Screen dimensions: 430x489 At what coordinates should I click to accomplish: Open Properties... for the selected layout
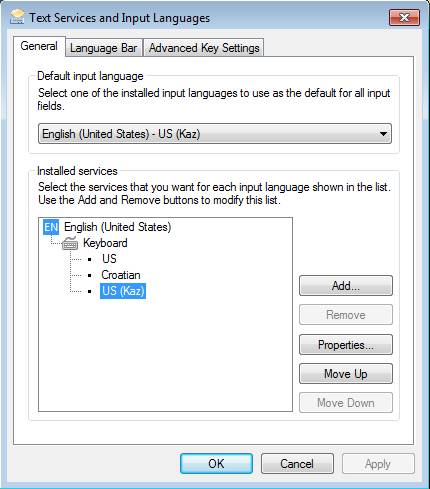point(346,345)
